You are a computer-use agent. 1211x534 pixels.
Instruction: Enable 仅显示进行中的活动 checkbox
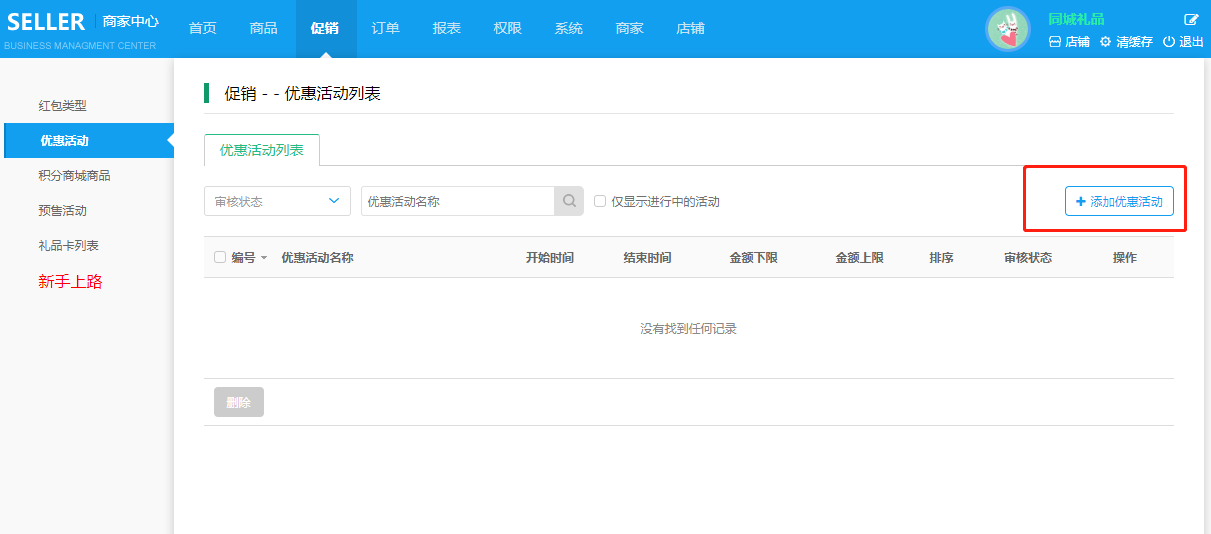pyautogui.click(x=600, y=201)
